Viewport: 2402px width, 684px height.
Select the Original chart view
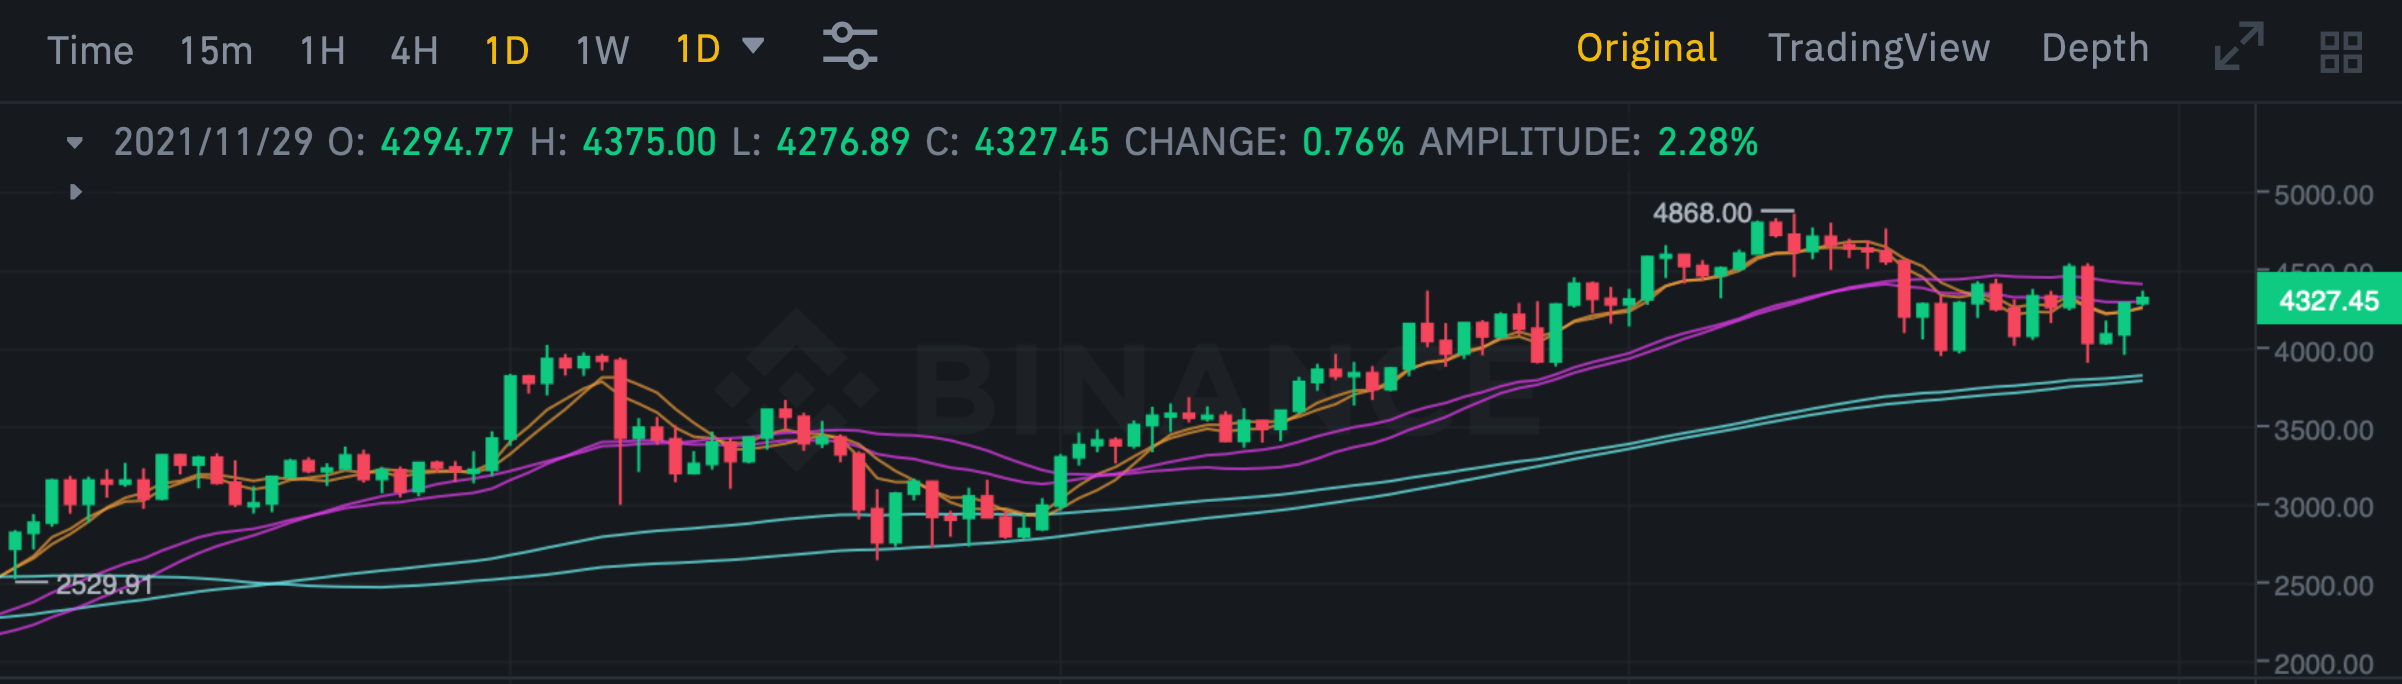click(x=1646, y=48)
